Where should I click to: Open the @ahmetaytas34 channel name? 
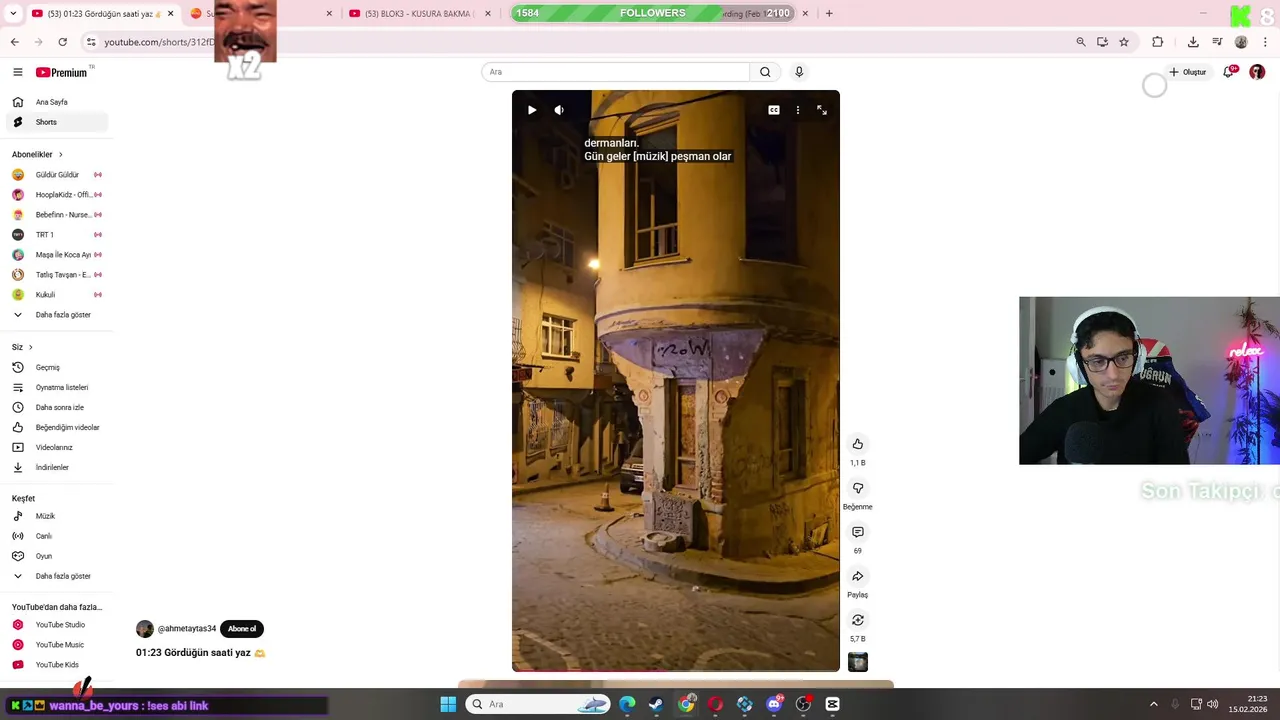pos(187,629)
